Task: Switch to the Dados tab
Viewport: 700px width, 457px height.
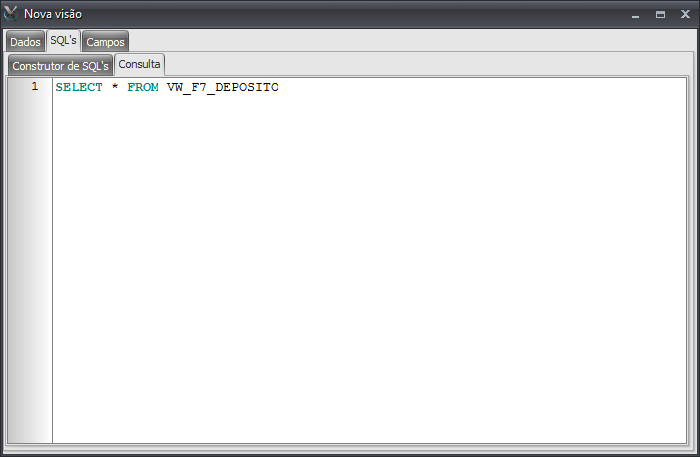Action: [25, 42]
